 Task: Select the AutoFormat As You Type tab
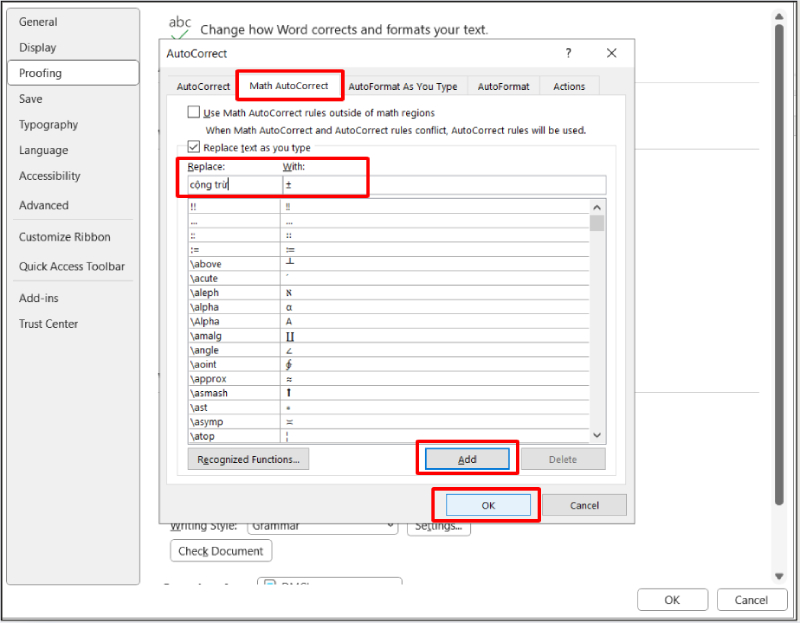tap(402, 87)
